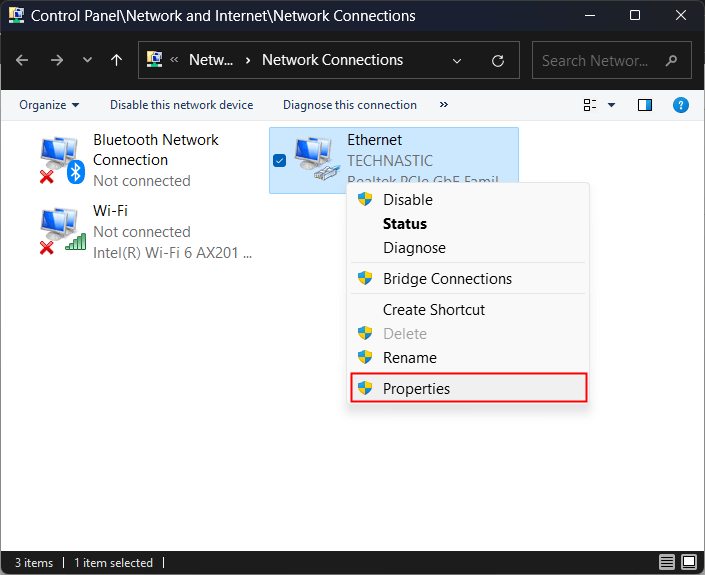Switch to large icons view in status bar
The width and height of the screenshot is (705, 575).
click(x=689, y=562)
